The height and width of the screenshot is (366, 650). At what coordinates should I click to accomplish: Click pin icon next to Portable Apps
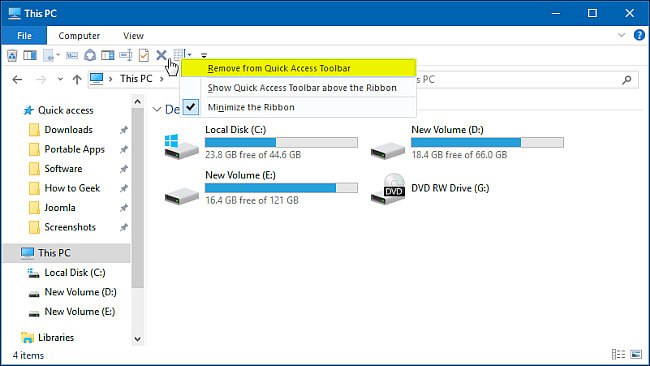(x=124, y=150)
